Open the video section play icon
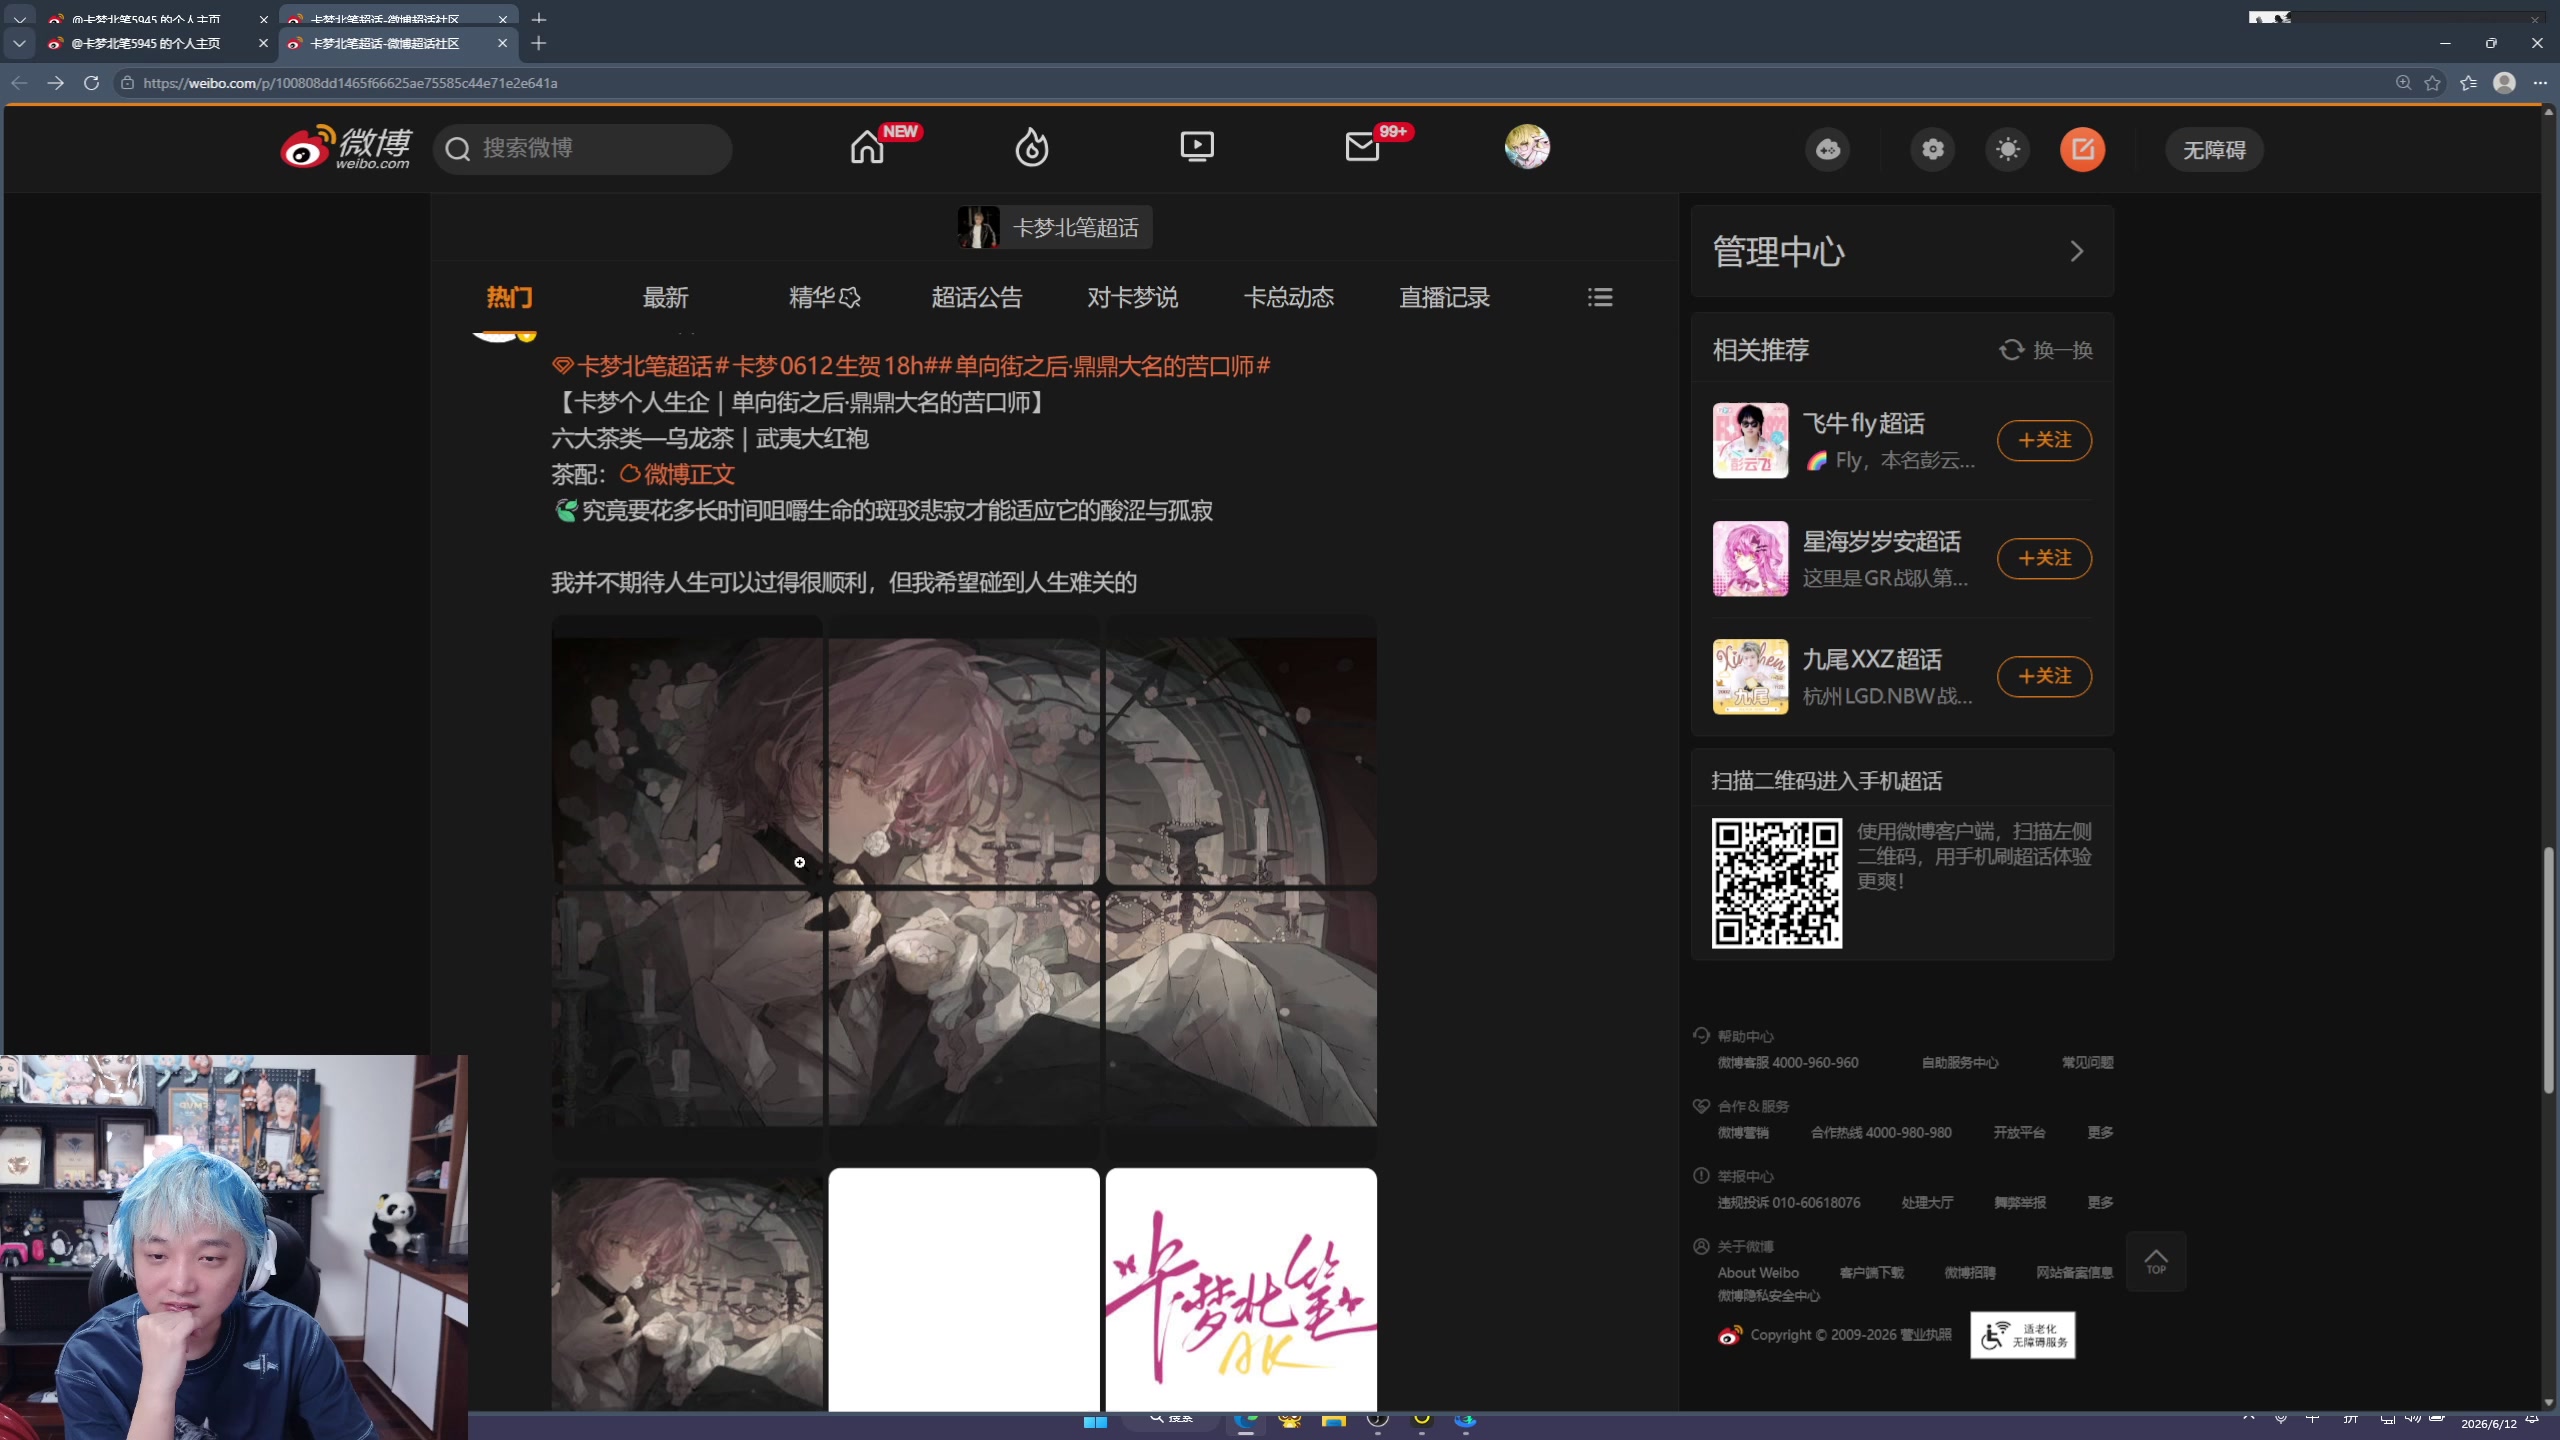The height and width of the screenshot is (1440, 2560). coord(1197,148)
